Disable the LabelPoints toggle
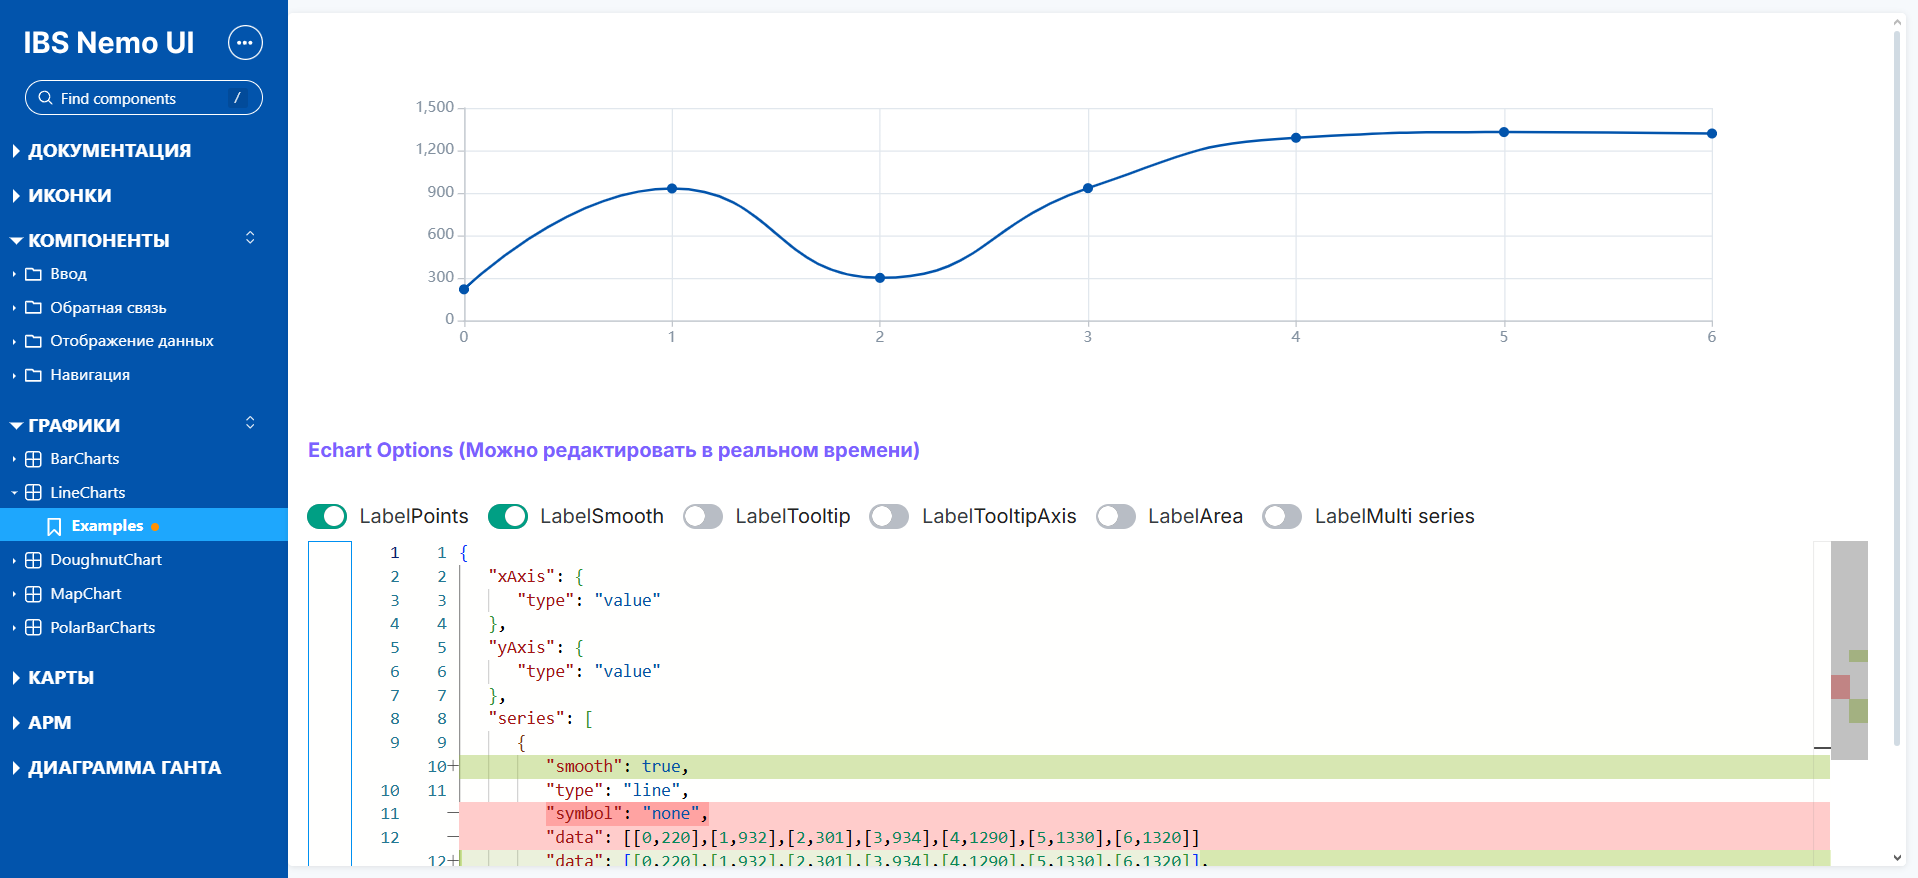Screen dimensions: 1918x878 (x=327, y=516)
